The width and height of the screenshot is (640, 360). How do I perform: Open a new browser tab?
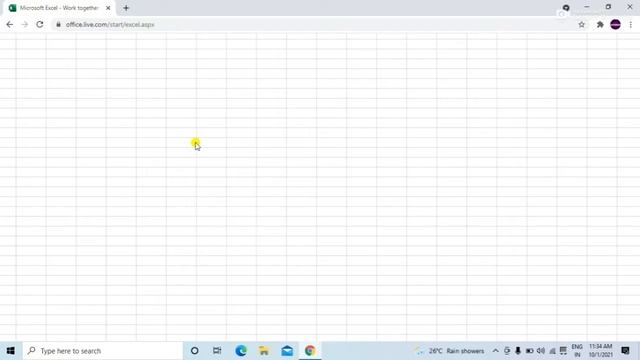(126, 8)
